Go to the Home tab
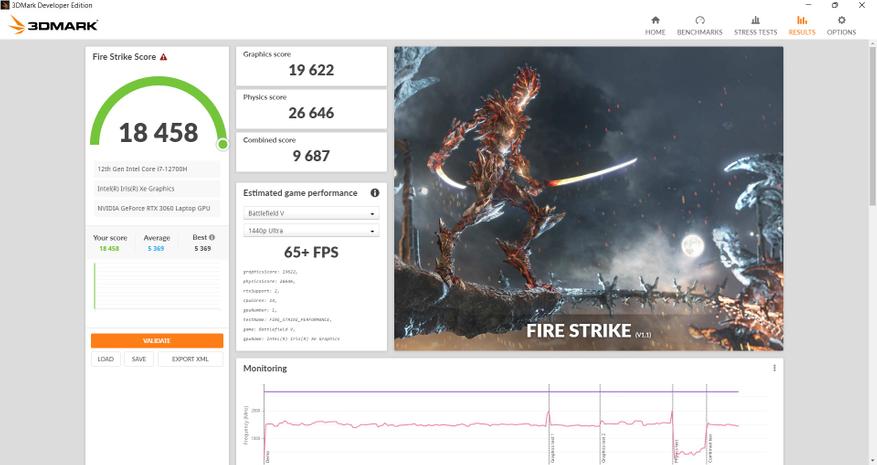Viewport: 877px width, 465px height. point(655,26)
